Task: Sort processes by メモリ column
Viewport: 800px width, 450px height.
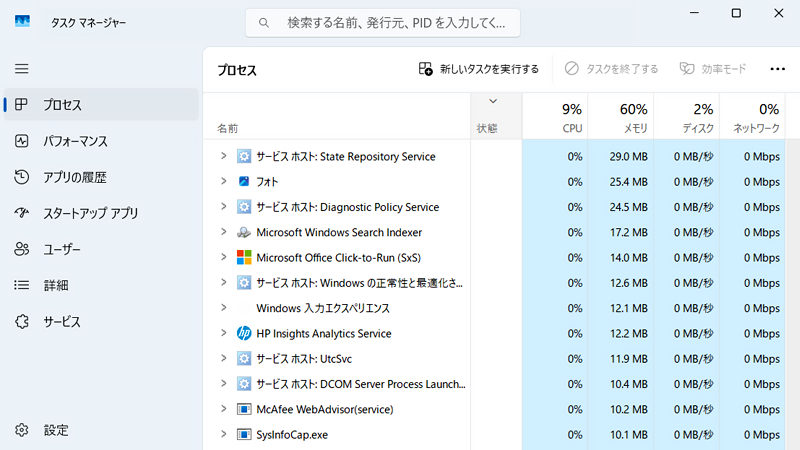Action: (620, 117)
